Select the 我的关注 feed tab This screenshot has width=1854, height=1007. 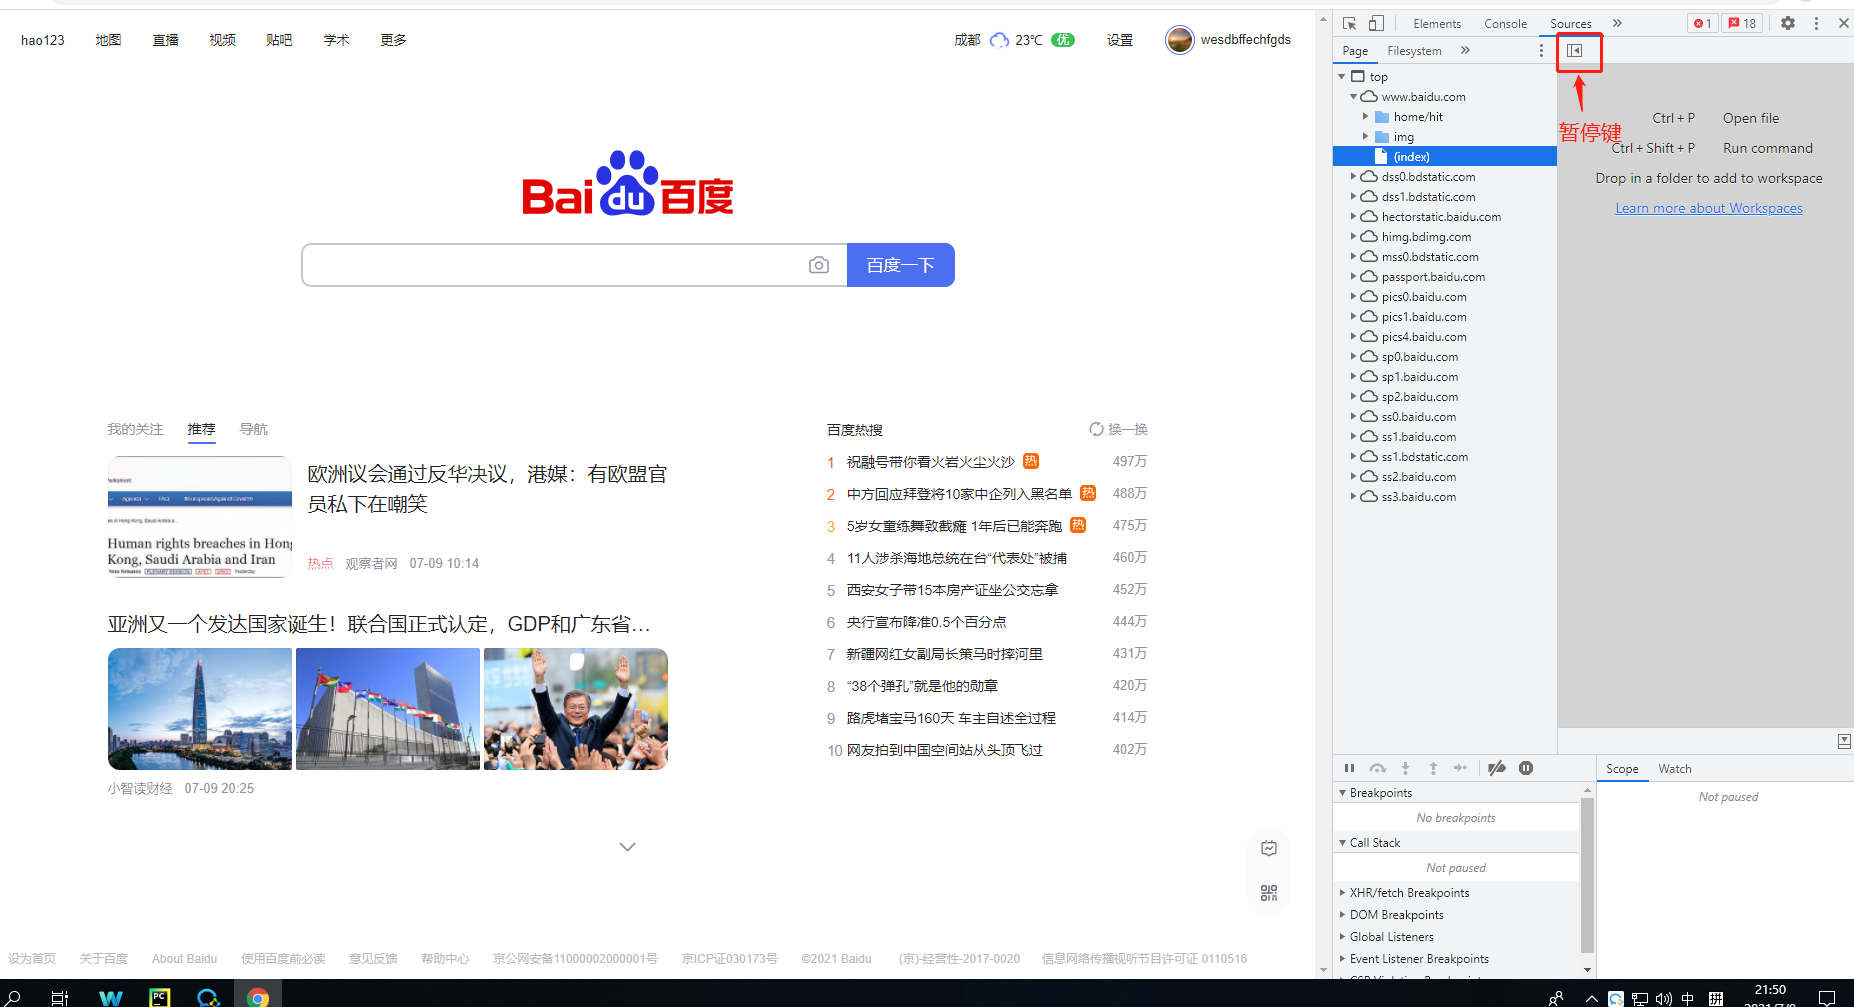(x=135, y=429)
